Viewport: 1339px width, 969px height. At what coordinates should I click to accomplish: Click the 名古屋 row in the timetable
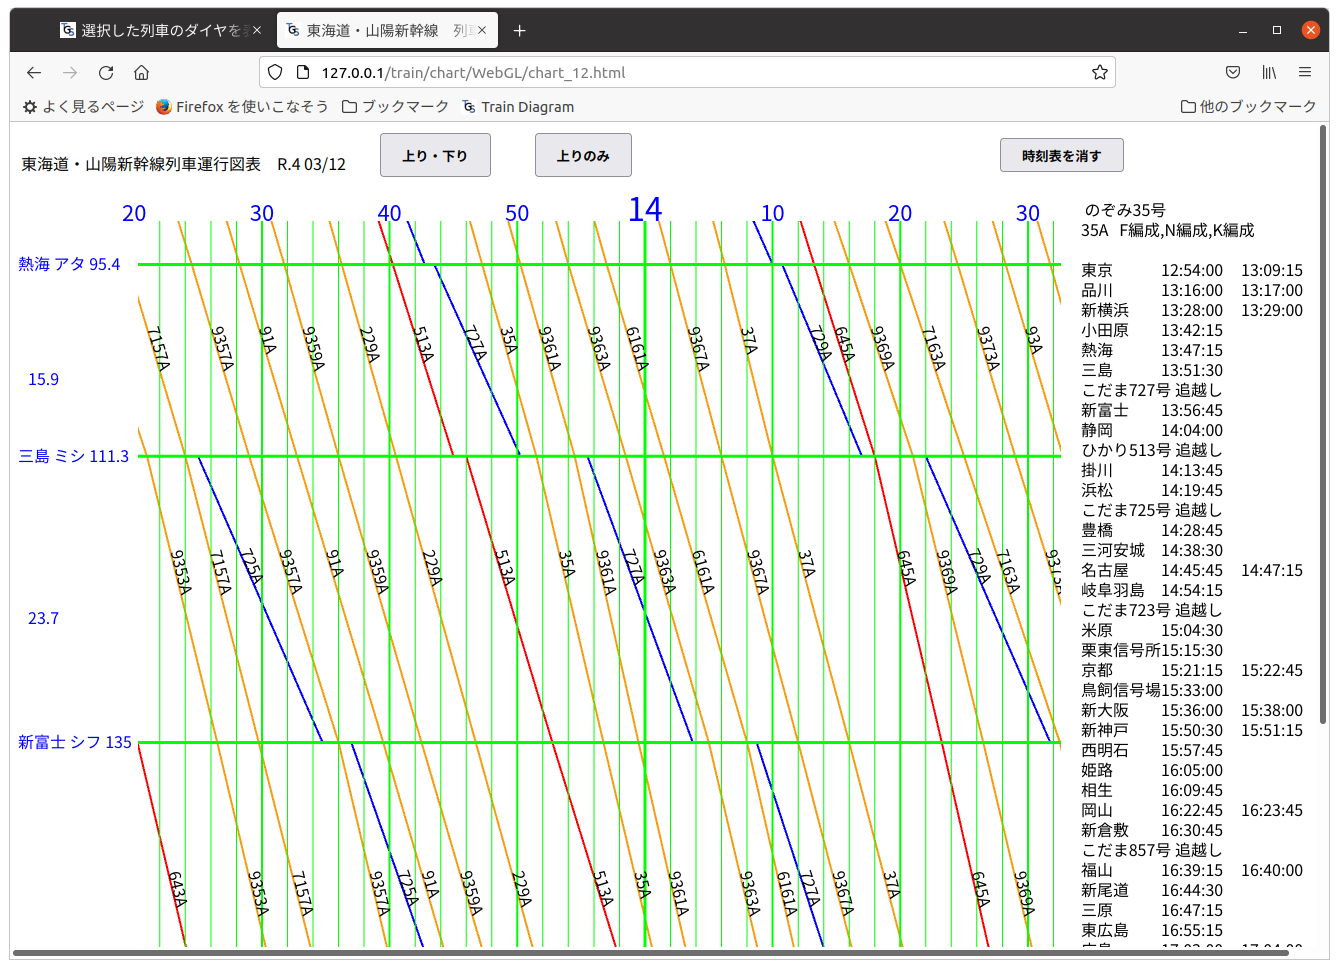point(1192,570)
